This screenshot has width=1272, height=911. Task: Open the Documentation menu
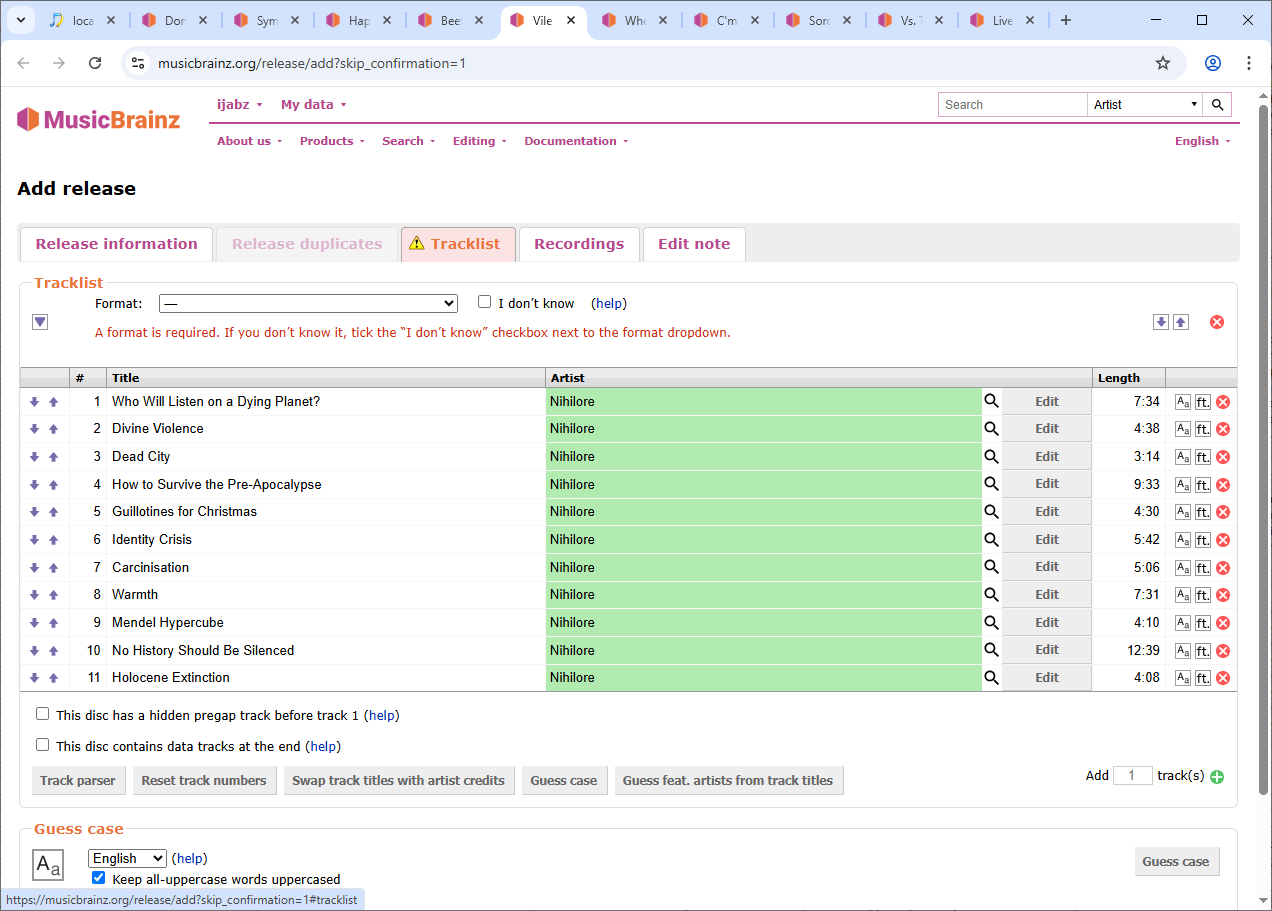click(x=577, y=141)
